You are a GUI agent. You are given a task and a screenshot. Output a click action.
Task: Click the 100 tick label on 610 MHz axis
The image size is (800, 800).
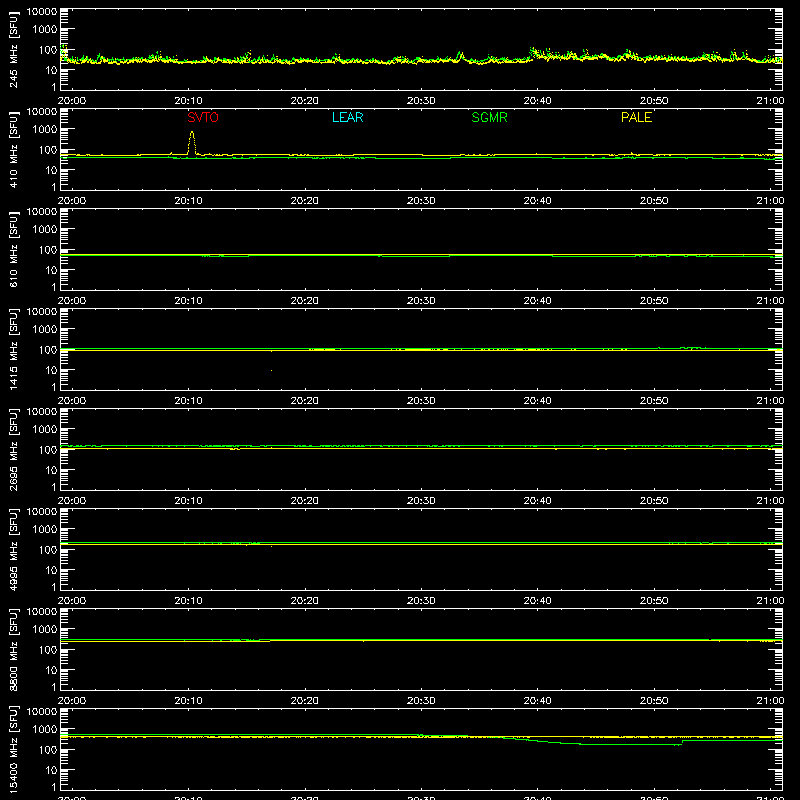pos(48,250)
